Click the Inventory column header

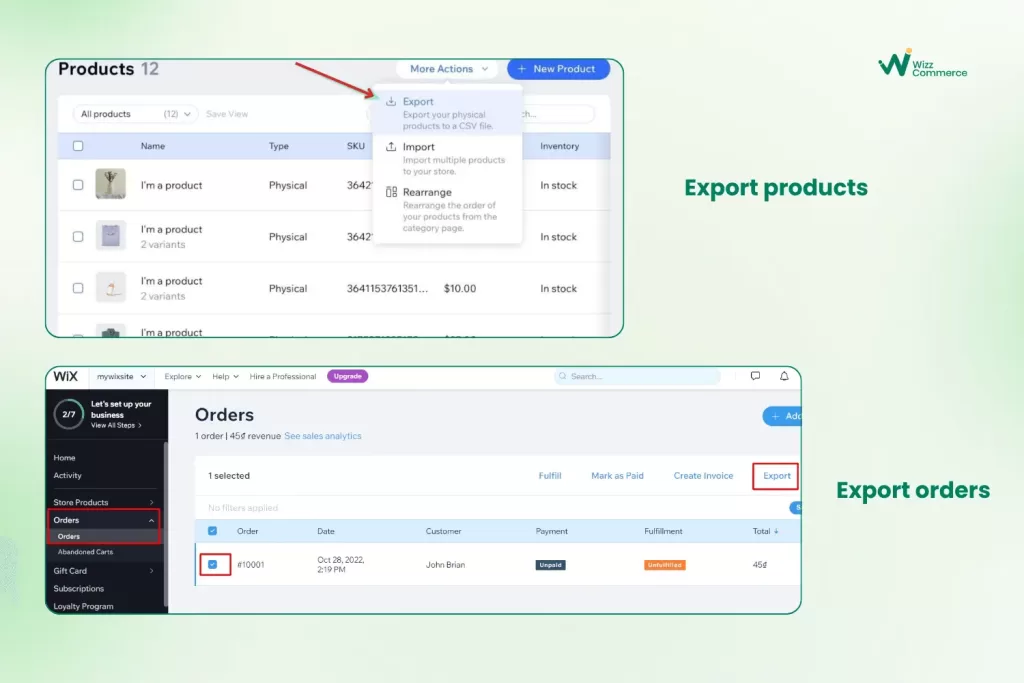click(559, 146)
